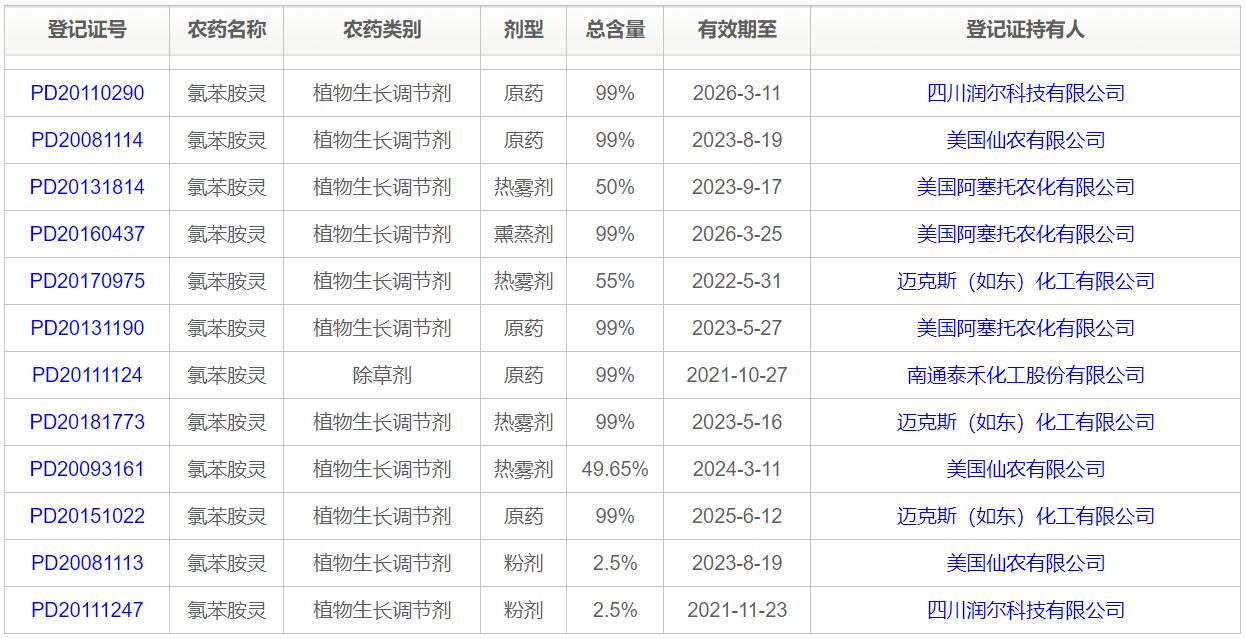Open registration PD20151022 link
The image size is (1245, 638).
pyautogui.click(x=87, y=516)
